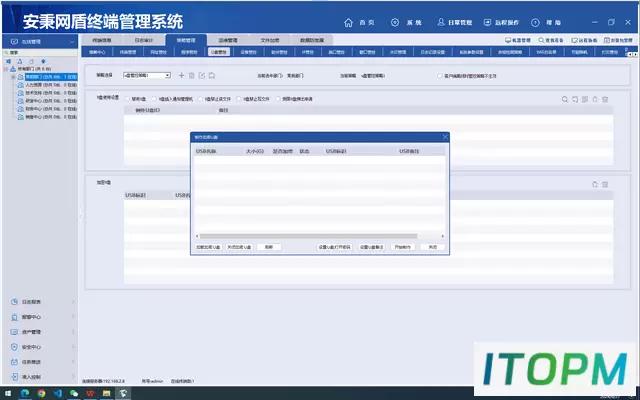This screenshot has width=640, height=400.
Task: Click the trash icon beside the policy plus icon
Action: pyautogui.click(x=191, y=76)
